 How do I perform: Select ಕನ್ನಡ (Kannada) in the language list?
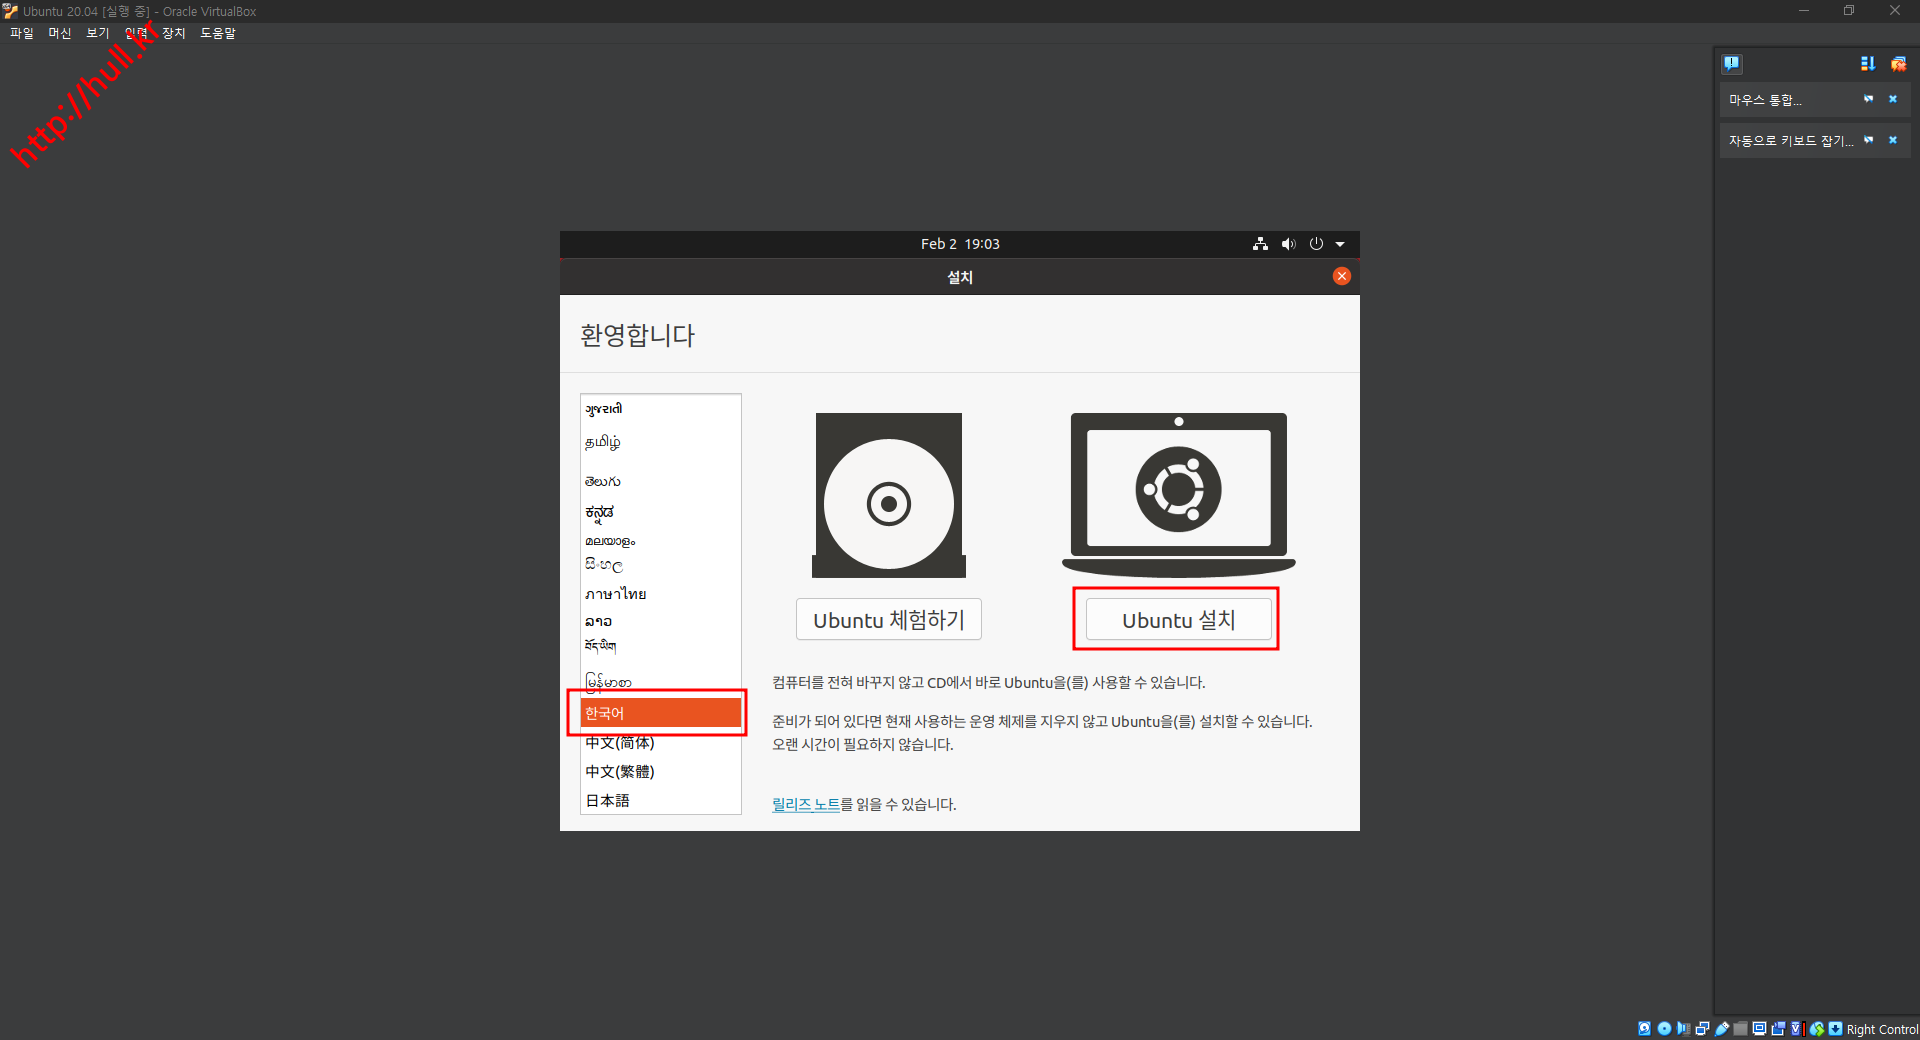tap(661, 512)
